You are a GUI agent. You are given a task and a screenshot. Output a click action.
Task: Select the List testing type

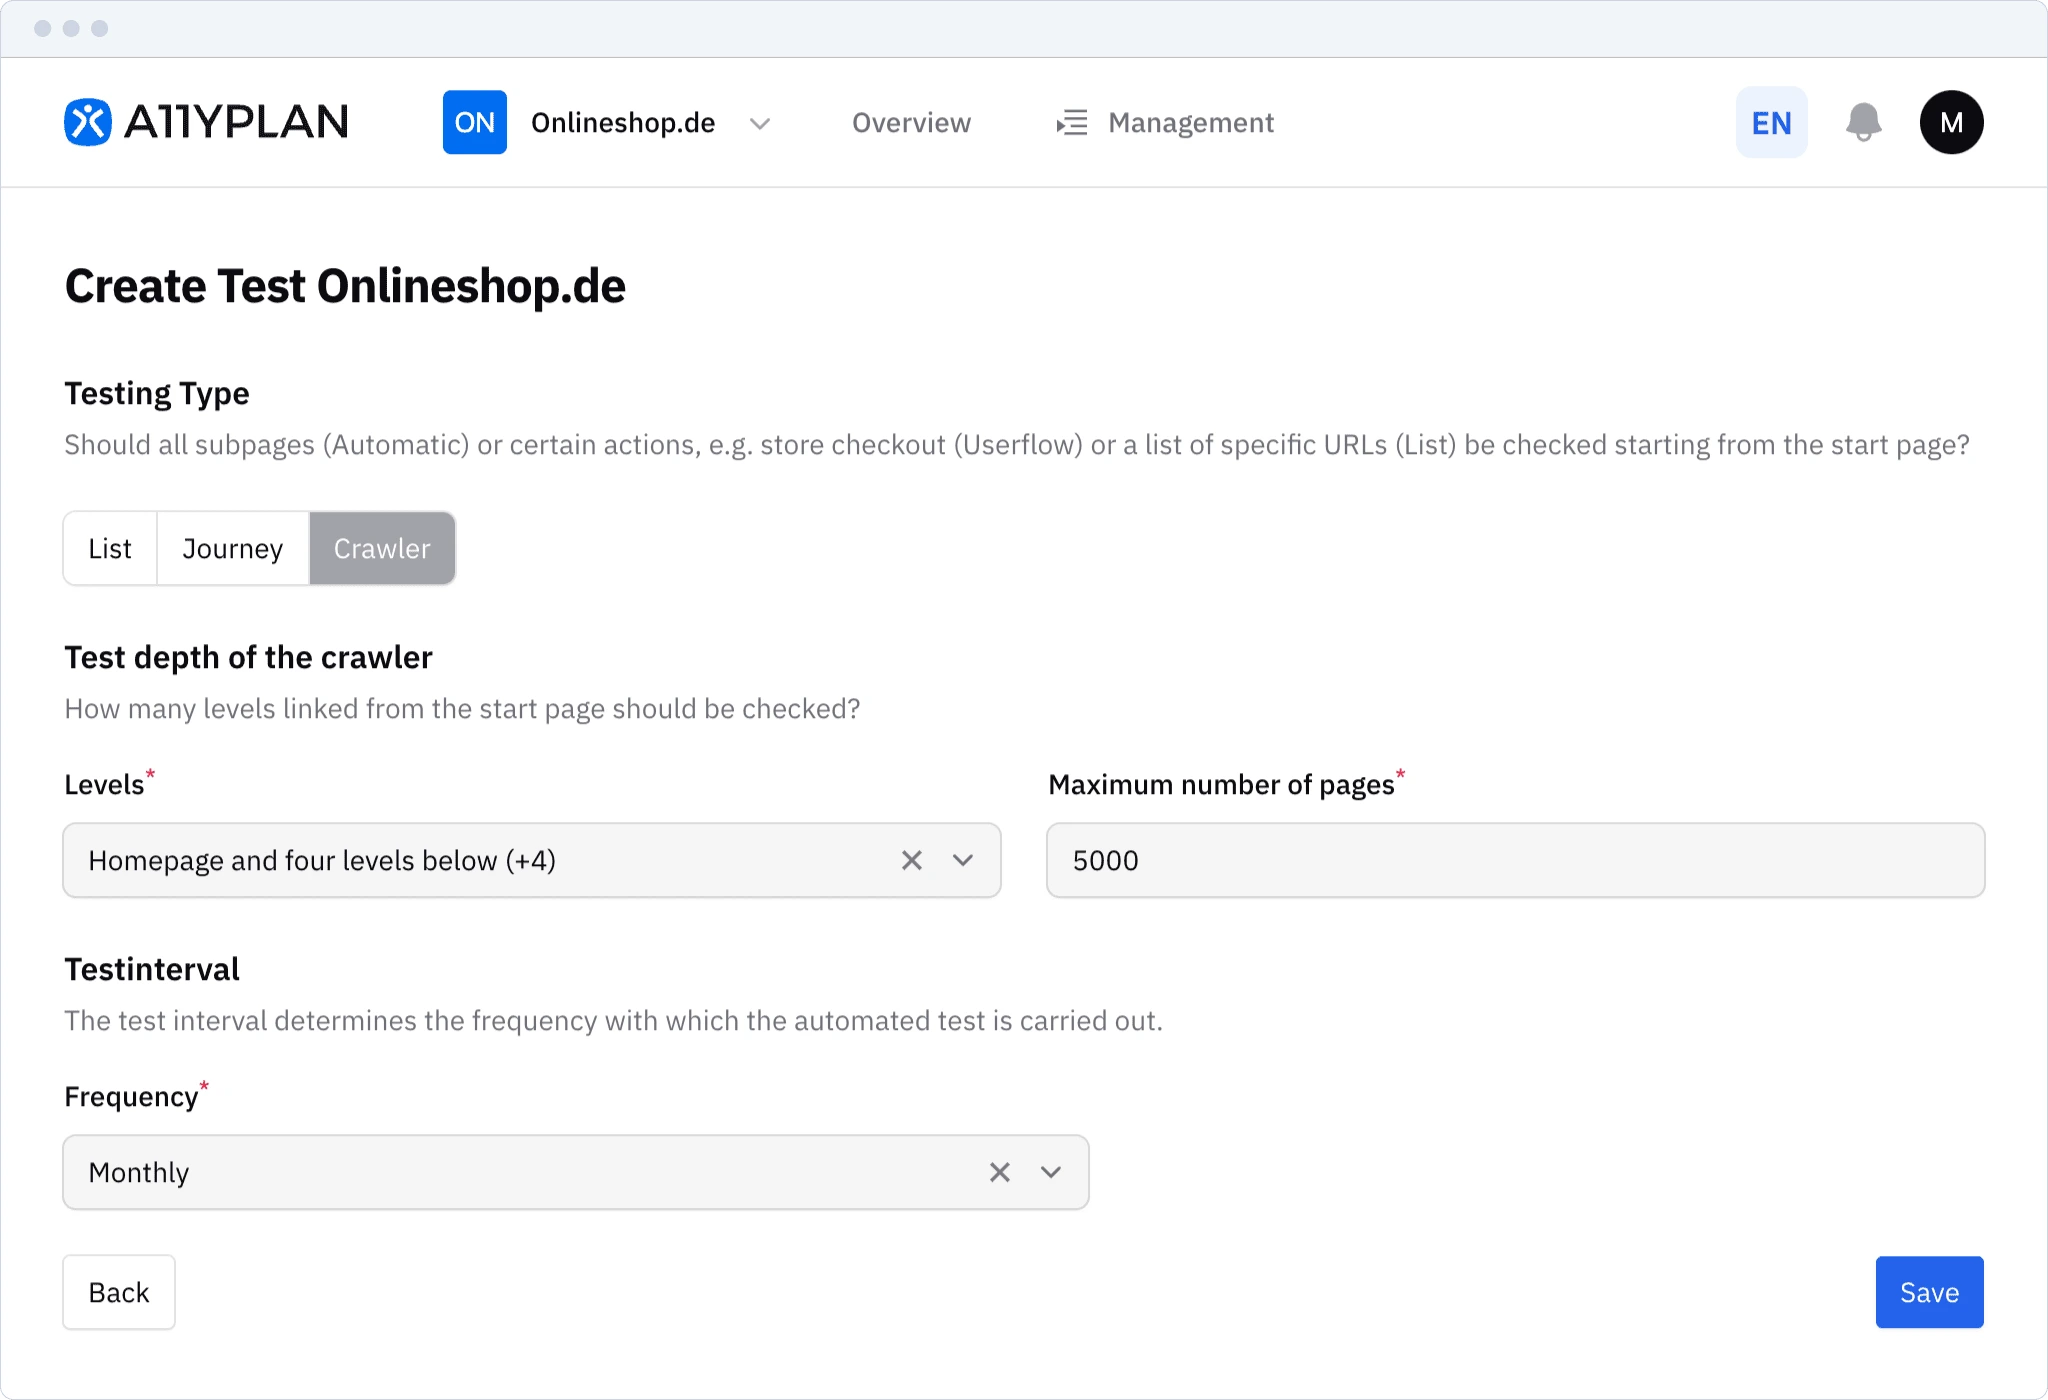pos(110,548)
